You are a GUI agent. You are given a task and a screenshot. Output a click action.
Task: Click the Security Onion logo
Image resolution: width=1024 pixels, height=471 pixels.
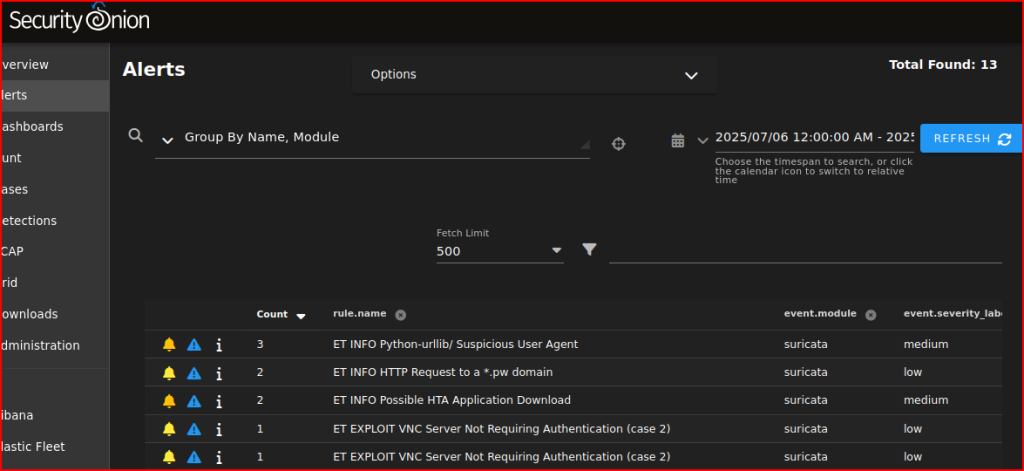coord(79,18)
